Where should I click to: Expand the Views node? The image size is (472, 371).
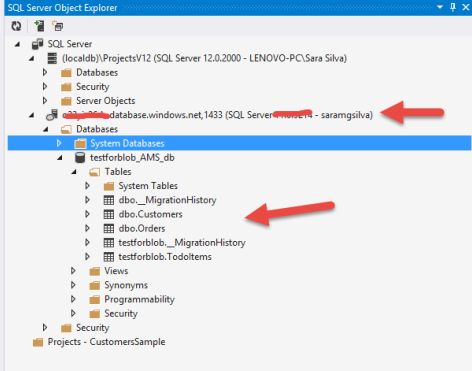point(73,271)
